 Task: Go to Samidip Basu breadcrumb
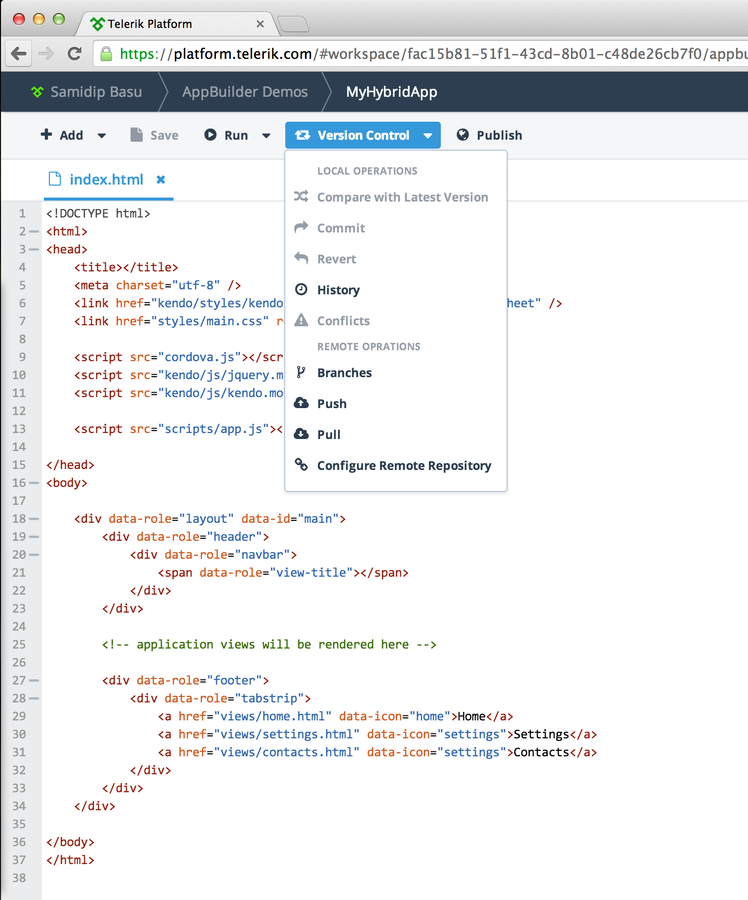(x=96, y=92)
